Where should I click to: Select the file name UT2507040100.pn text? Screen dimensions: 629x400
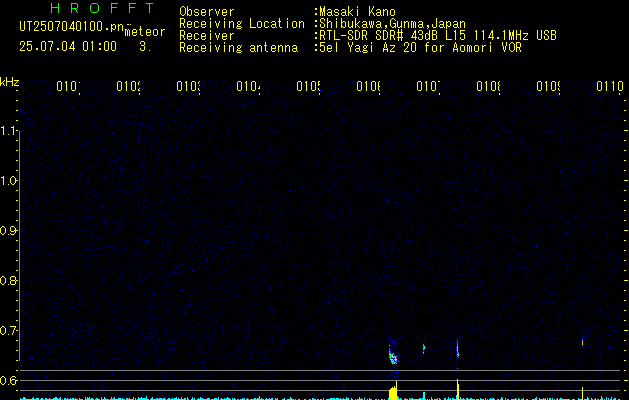coord(72,27)
